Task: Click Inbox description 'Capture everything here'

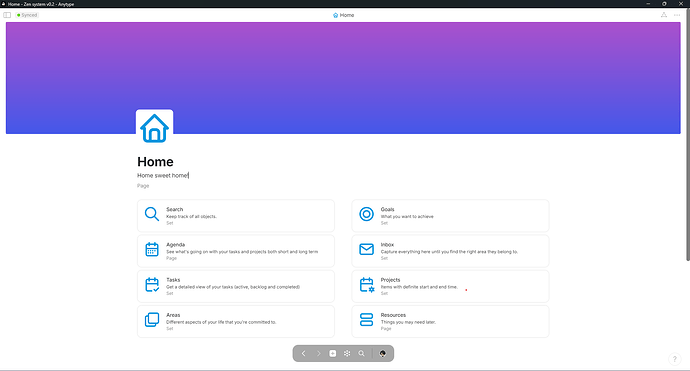Action: tap(449, 252)
